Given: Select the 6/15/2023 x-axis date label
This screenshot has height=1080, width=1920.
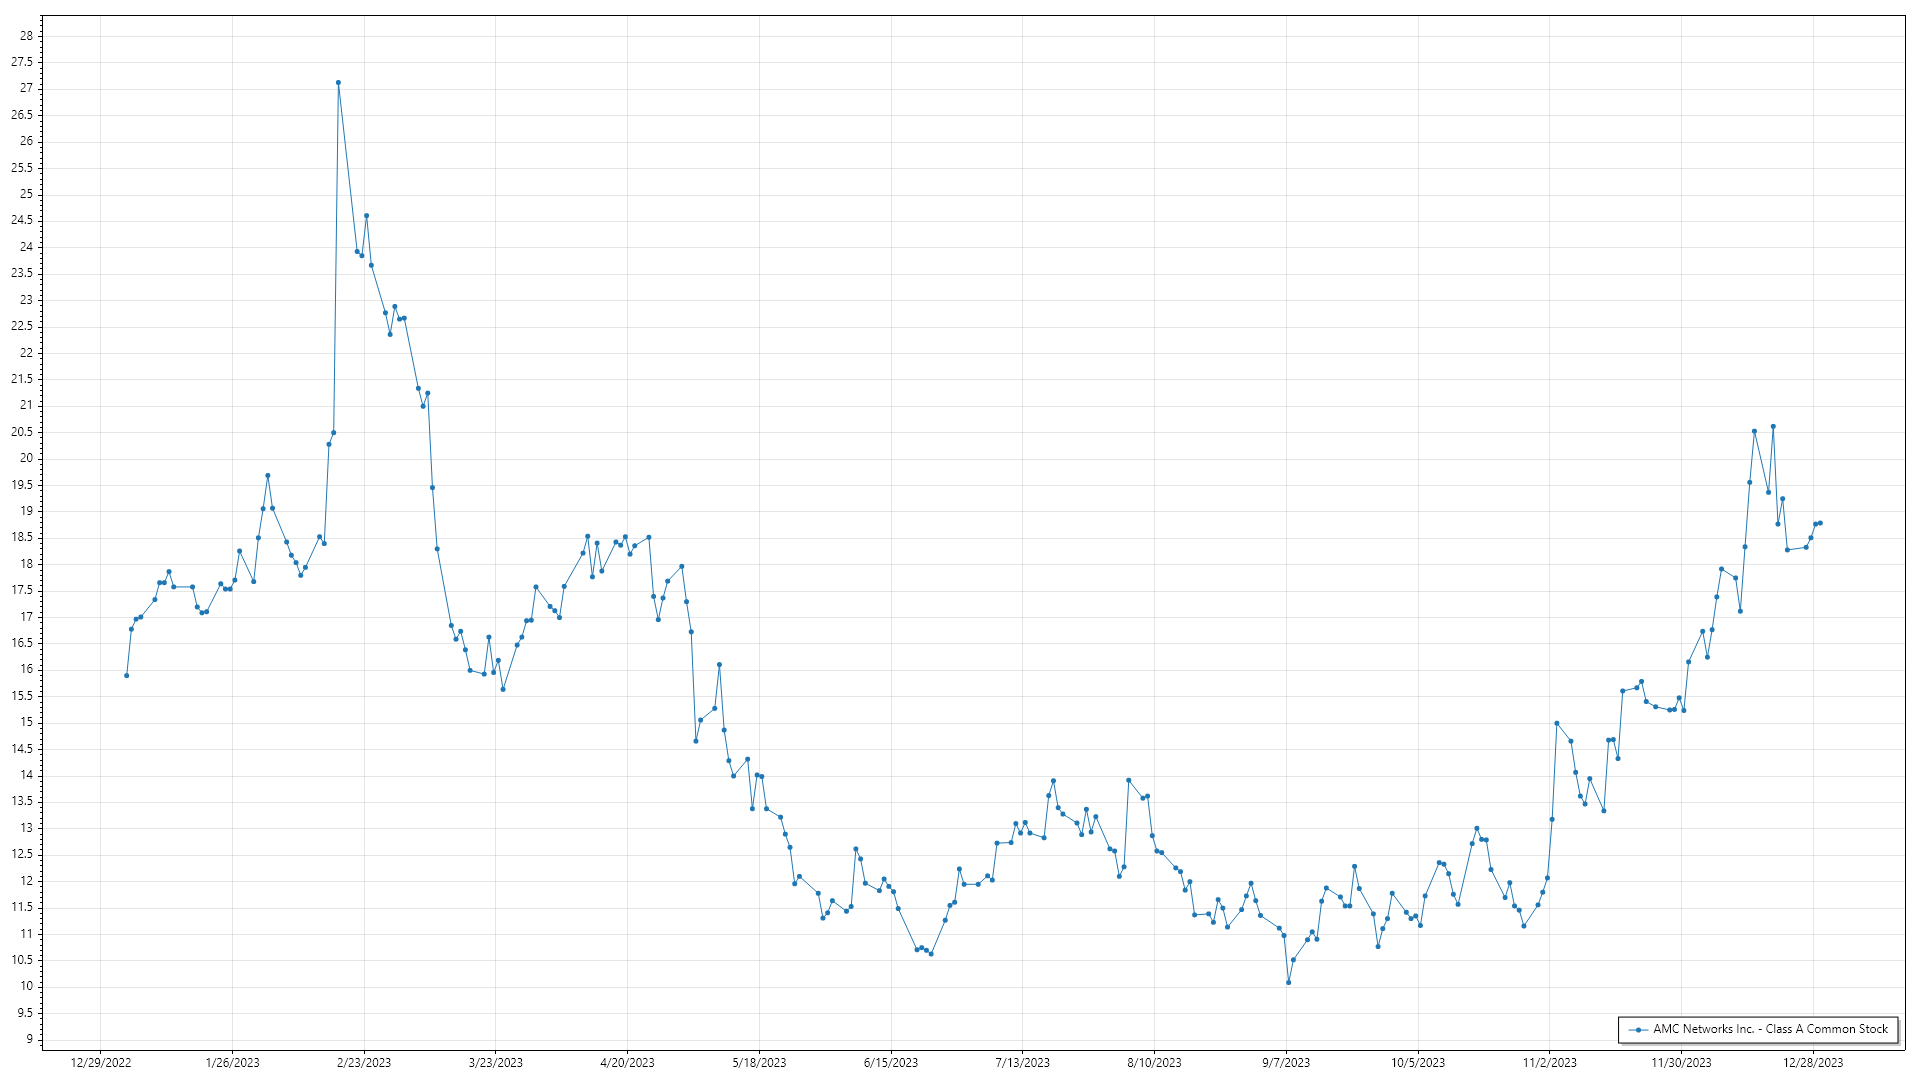Looking at the screenshot, I should [891, 1062].
